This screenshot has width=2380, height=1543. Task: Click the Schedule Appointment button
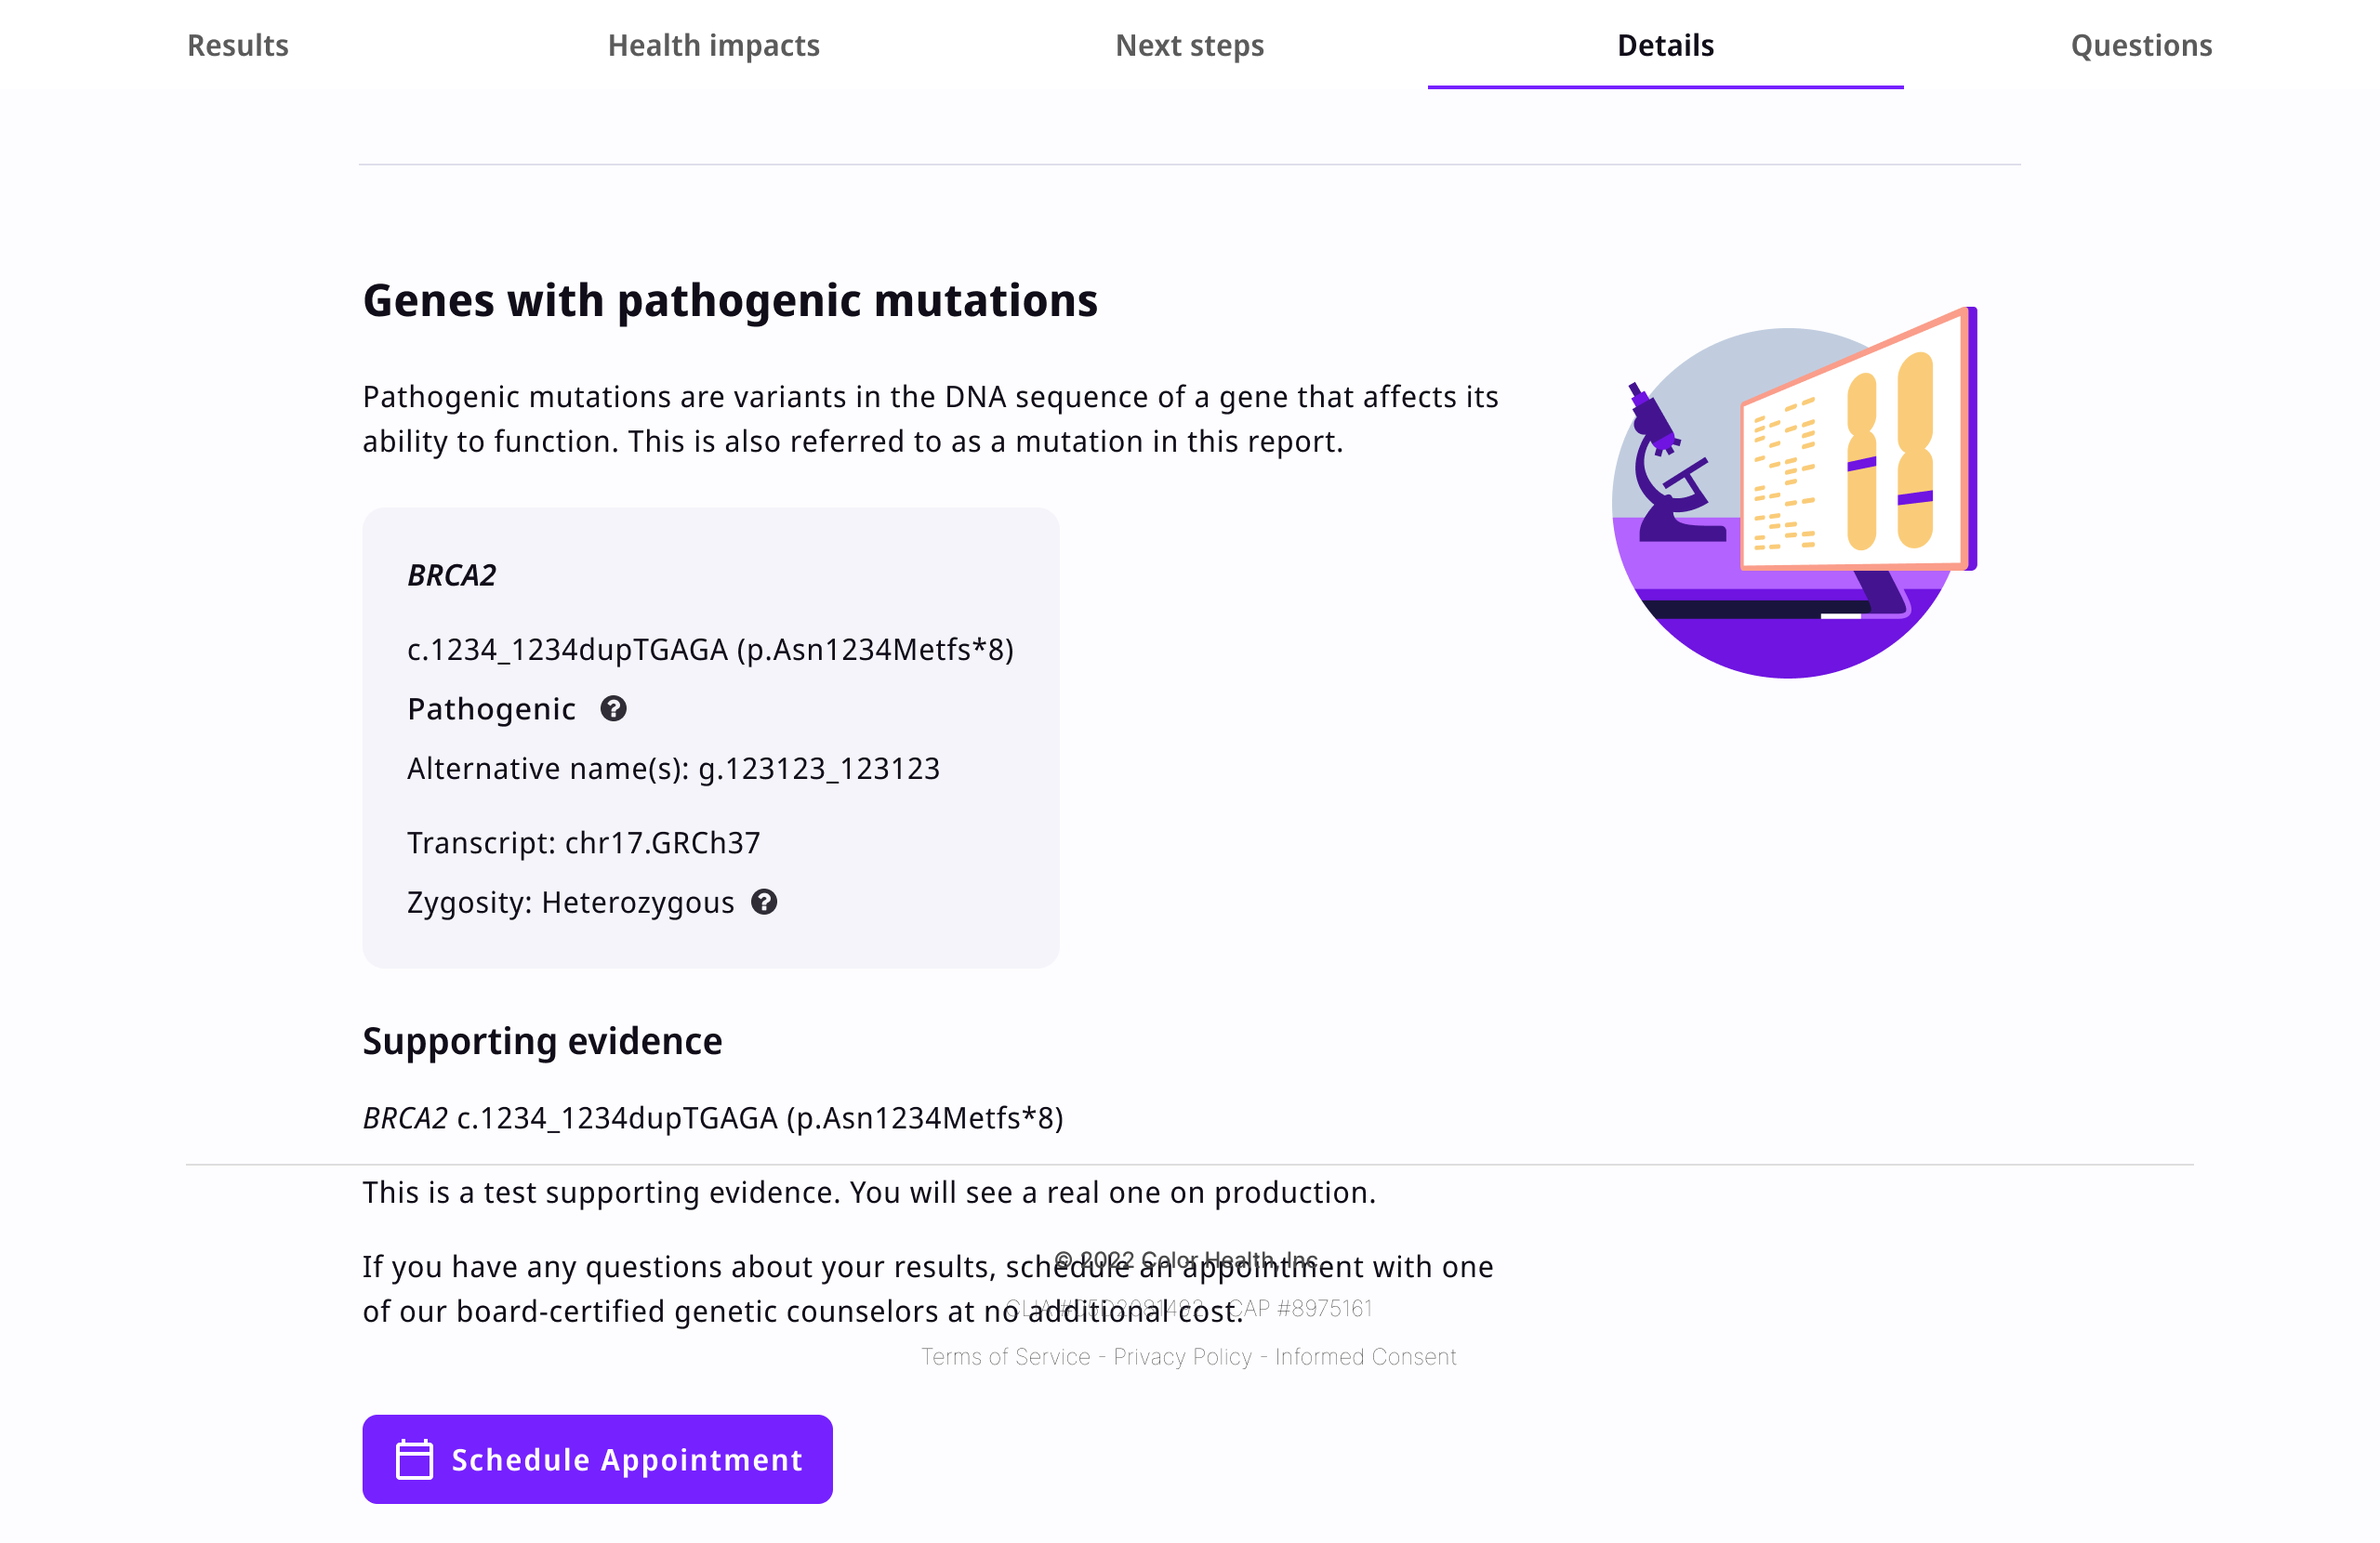(x=597, y=1459)
